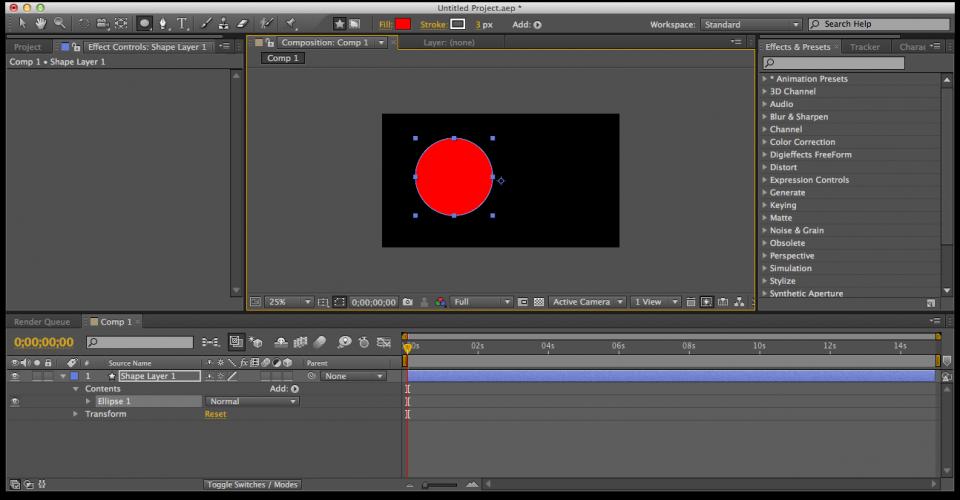Take a snapshot with camera icon

(x=408, y=302)
